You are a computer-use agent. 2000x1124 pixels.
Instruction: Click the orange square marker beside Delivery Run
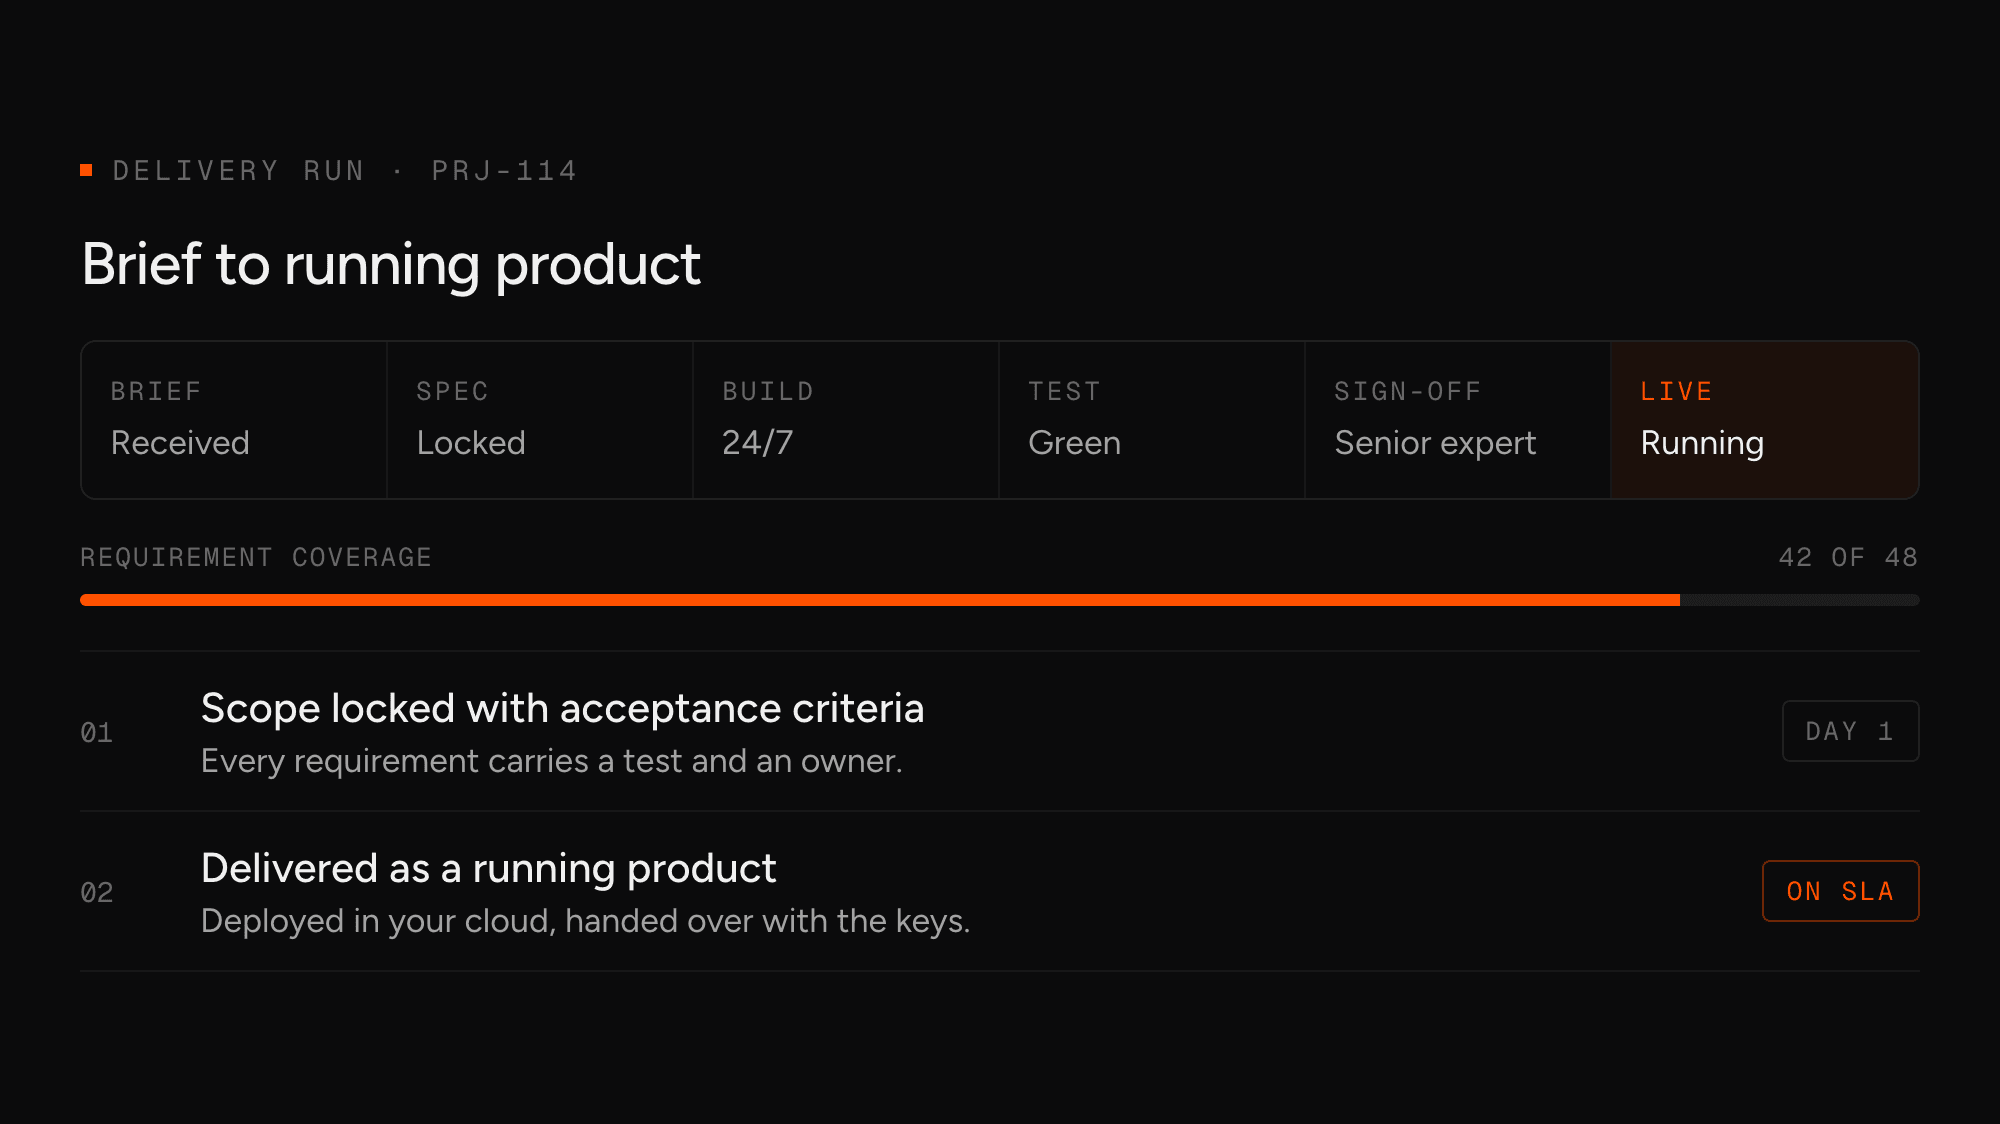click(x=86, y=170)
